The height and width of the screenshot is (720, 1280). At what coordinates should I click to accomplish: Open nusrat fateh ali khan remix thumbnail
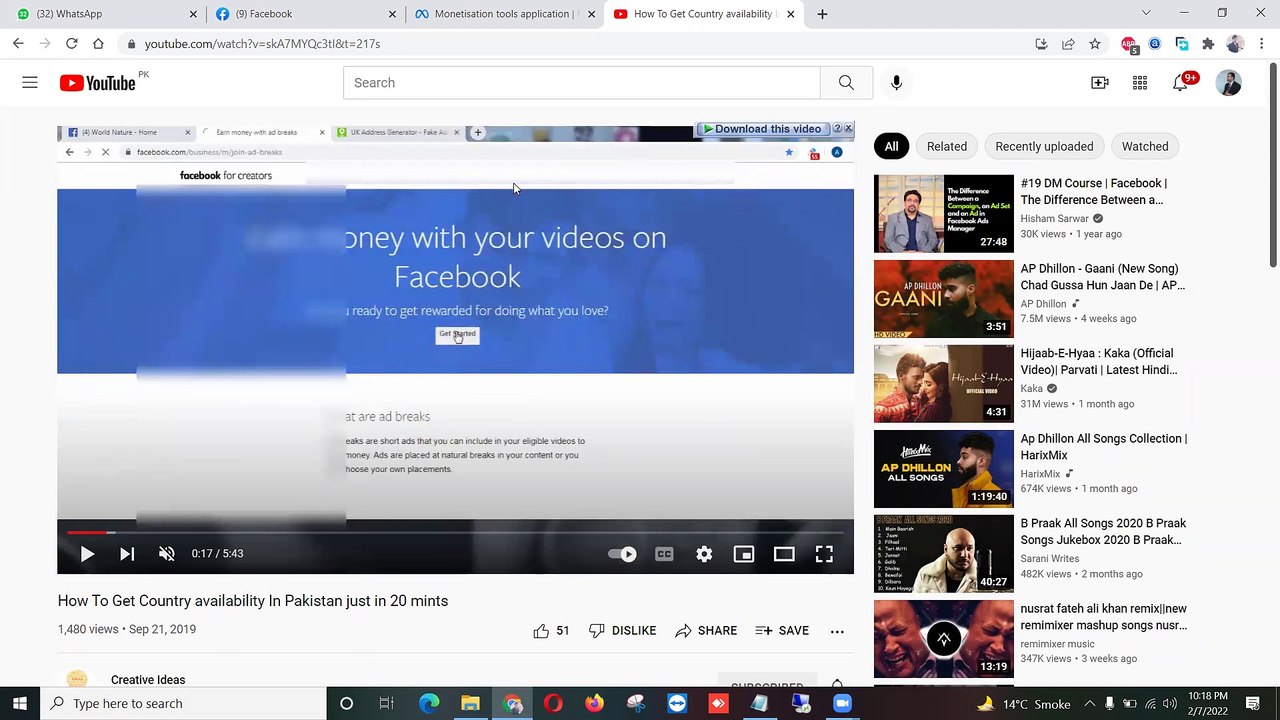pyautogui.click(x=943, y=639)
